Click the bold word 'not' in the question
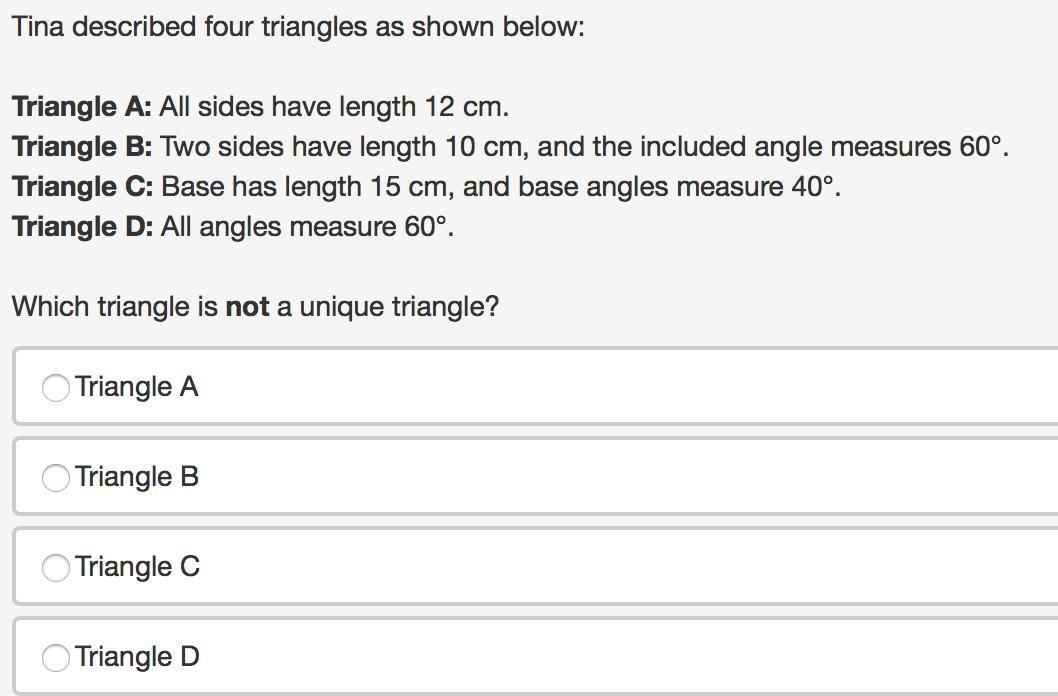Screen dimensions: 1058x696 tap(247, 307)
